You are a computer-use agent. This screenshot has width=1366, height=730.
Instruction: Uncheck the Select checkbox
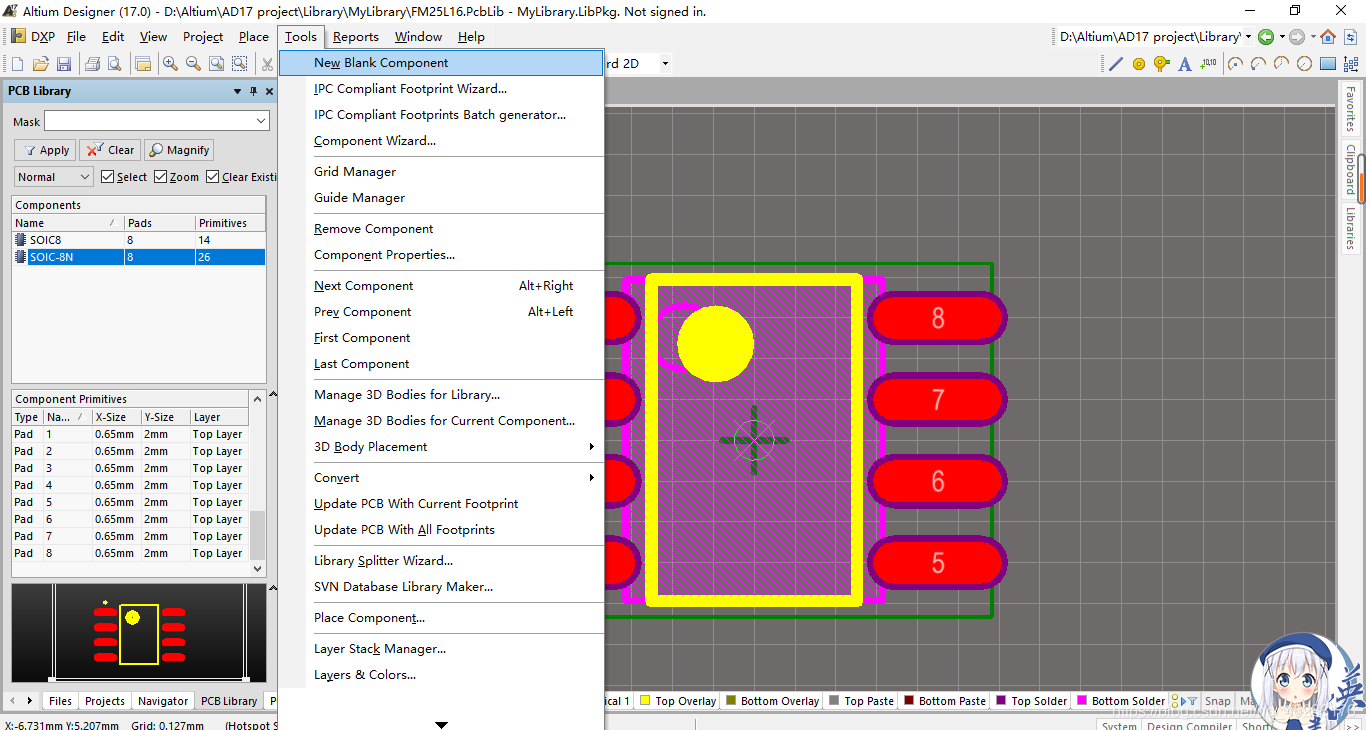pos(108,177)
